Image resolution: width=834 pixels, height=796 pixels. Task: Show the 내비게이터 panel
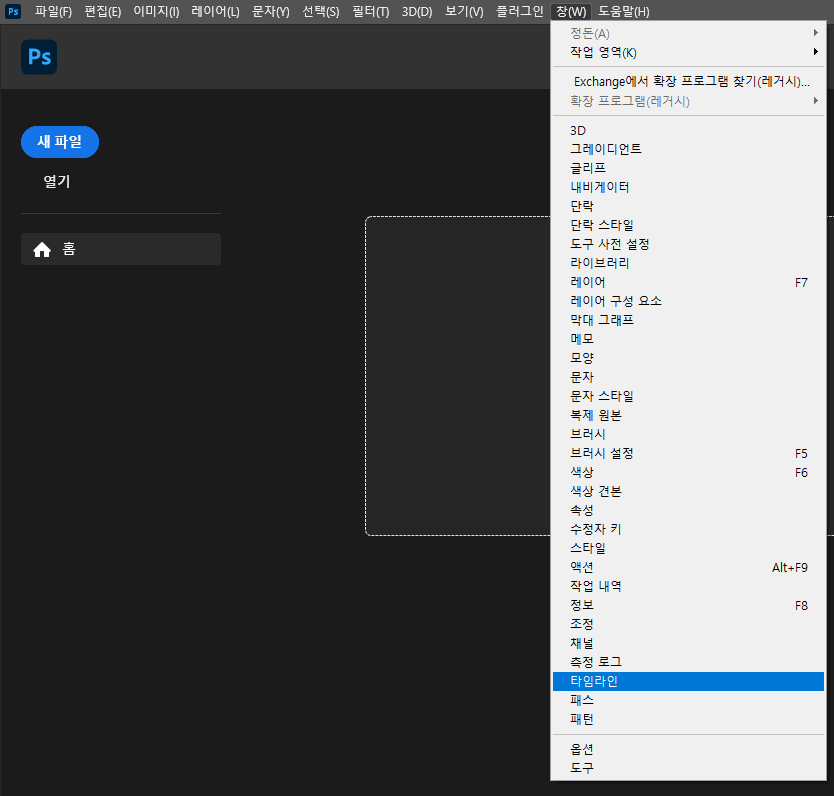[x=688, y=187]
